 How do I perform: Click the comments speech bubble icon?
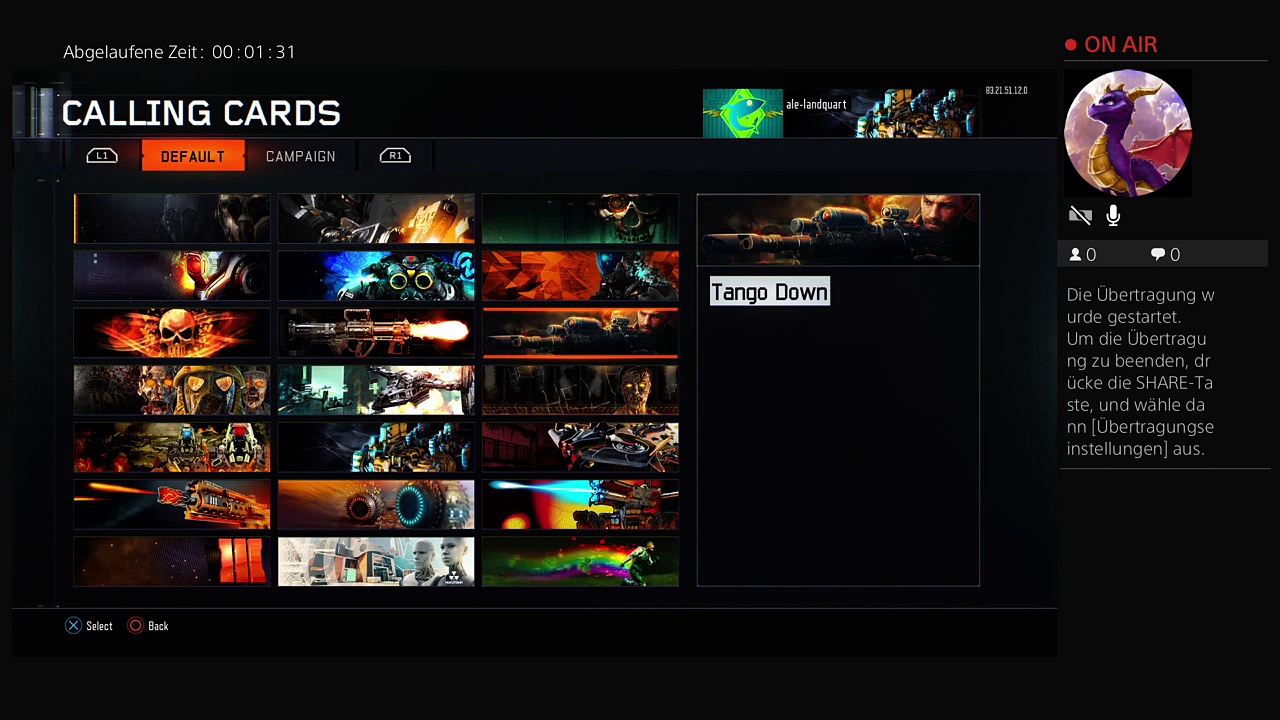pyautogui.click(x=1158, y=255)
